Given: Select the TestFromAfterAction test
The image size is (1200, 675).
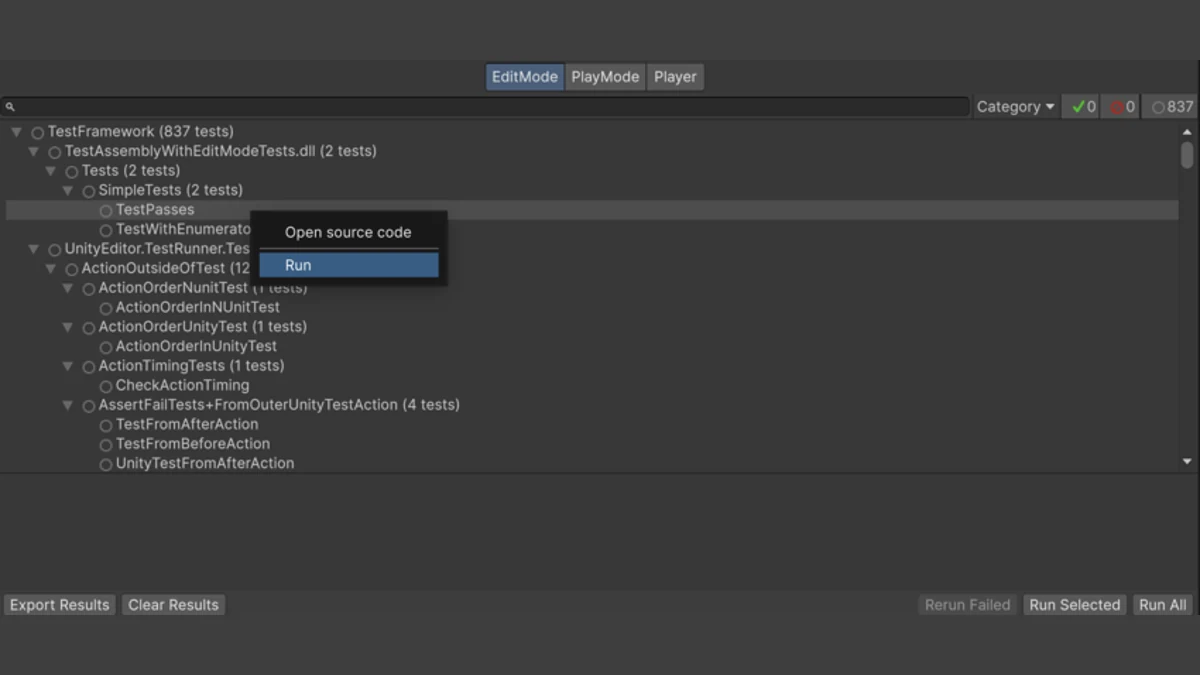Looking at the screenshot, I should pyautogui.click(x=187, y=424).
